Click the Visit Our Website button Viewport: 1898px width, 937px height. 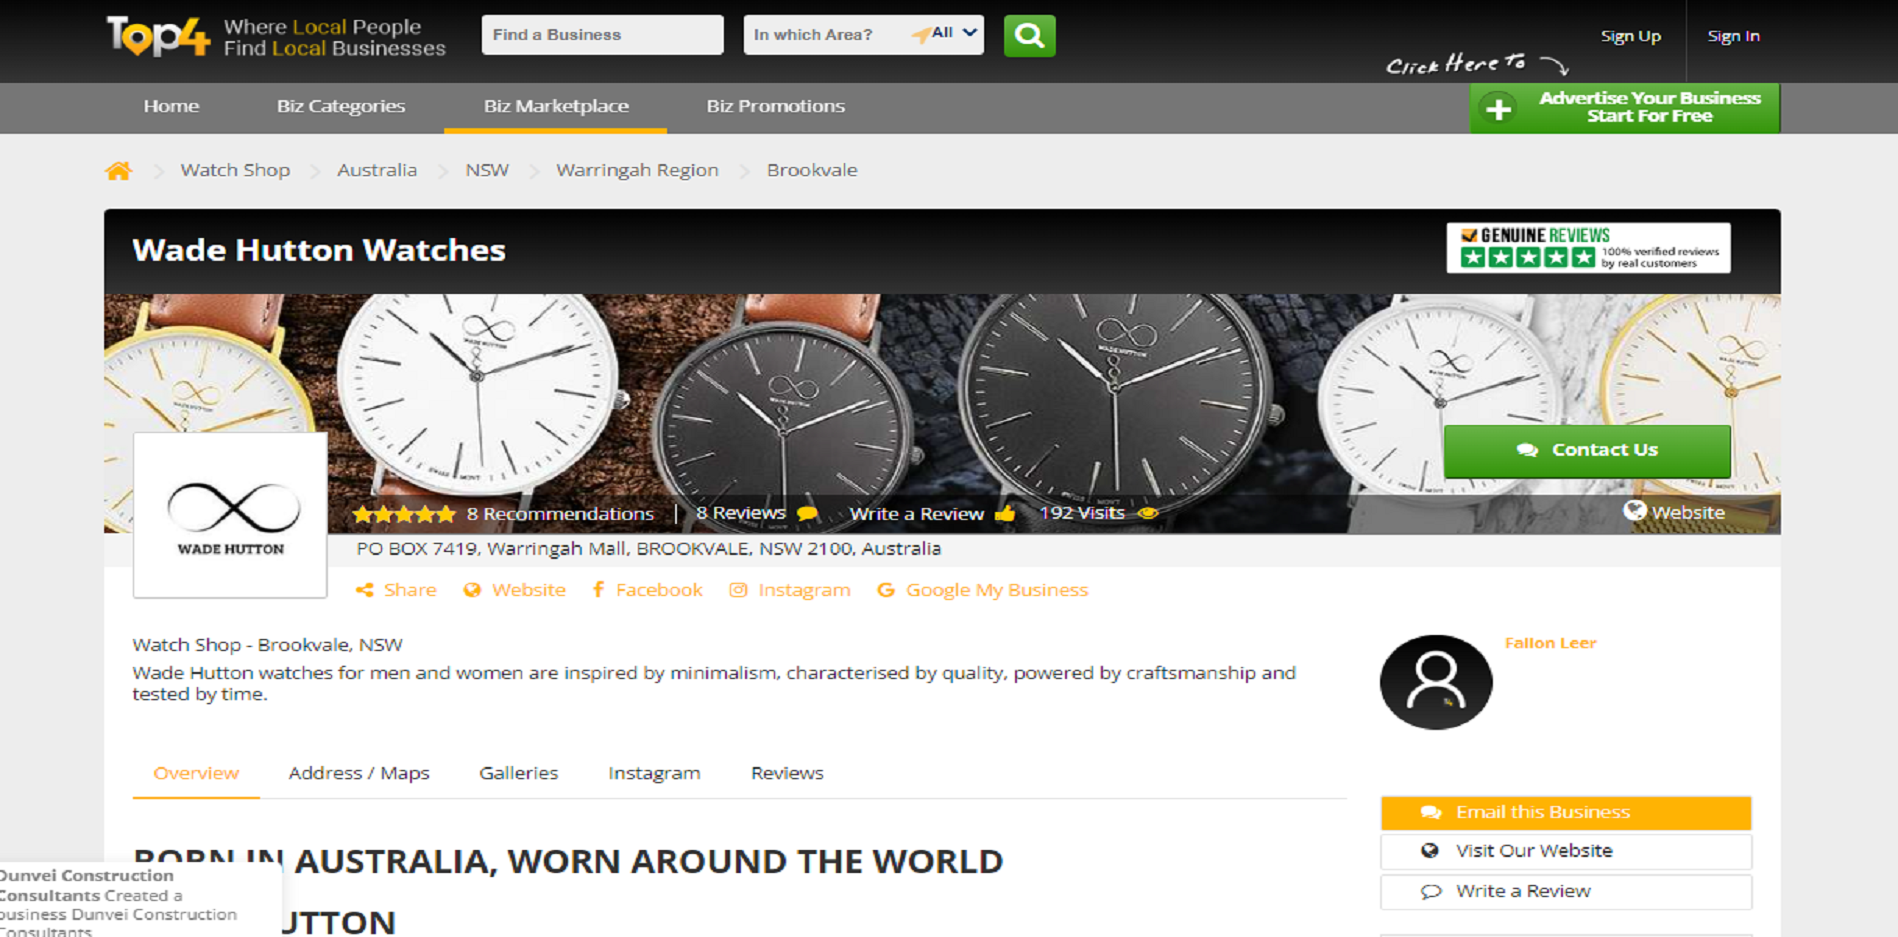point(1566,851)
